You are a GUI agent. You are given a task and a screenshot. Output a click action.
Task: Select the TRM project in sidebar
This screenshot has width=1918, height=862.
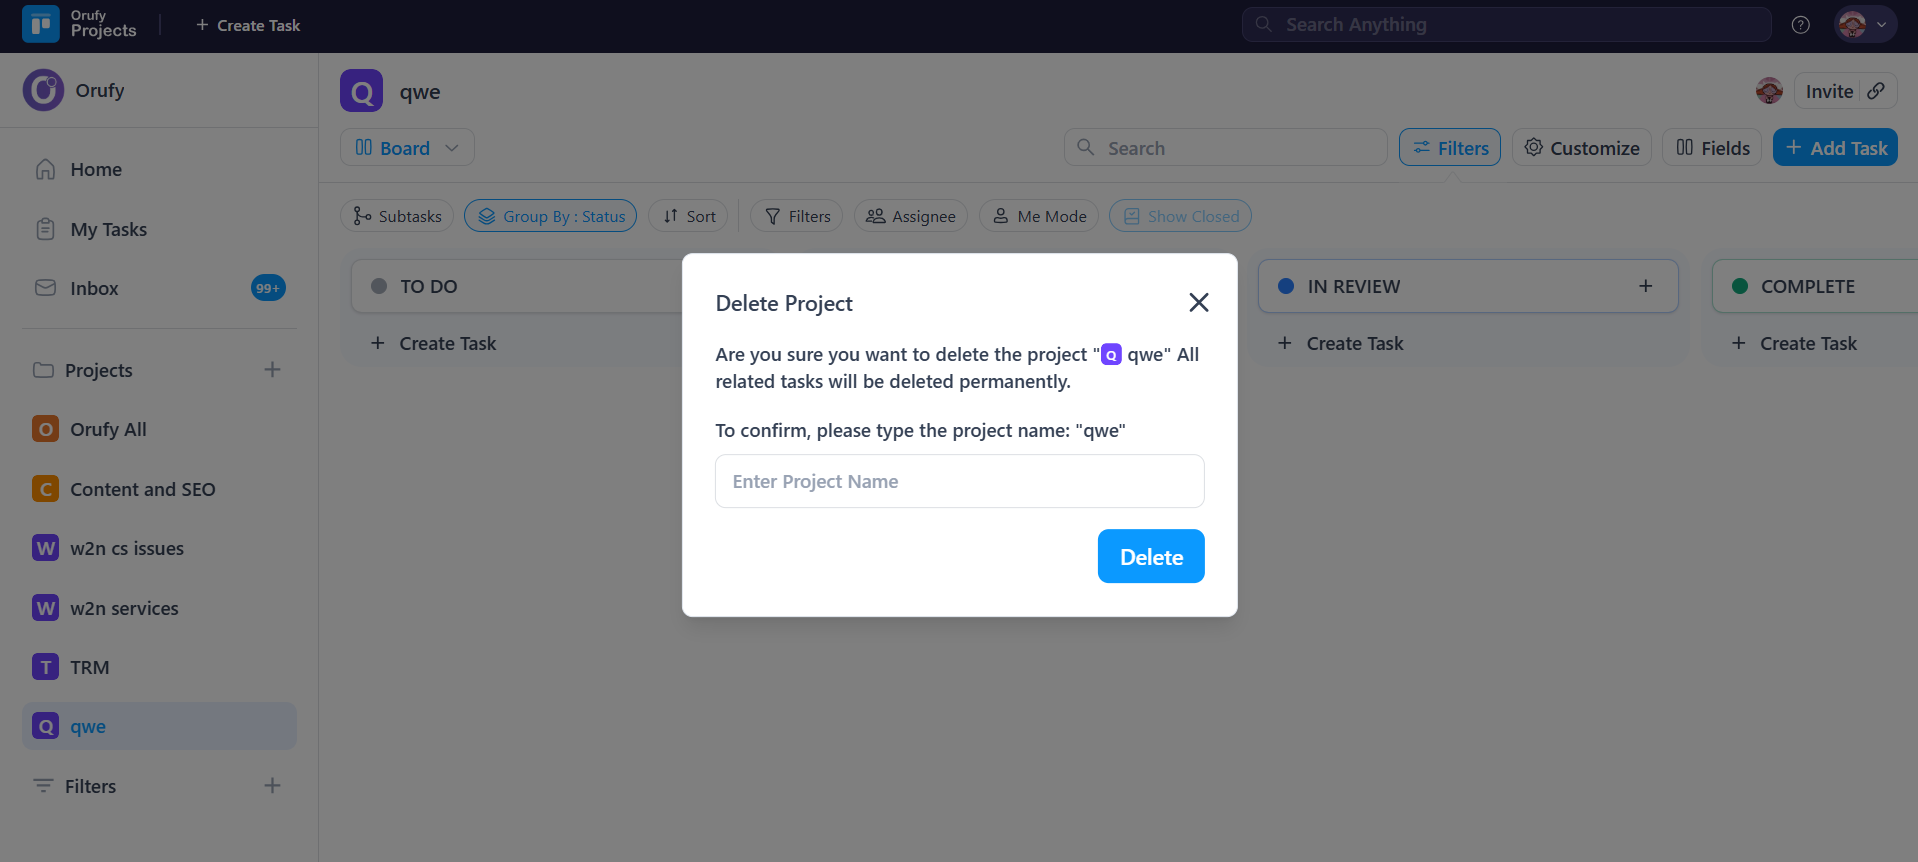tap(89, 667)
